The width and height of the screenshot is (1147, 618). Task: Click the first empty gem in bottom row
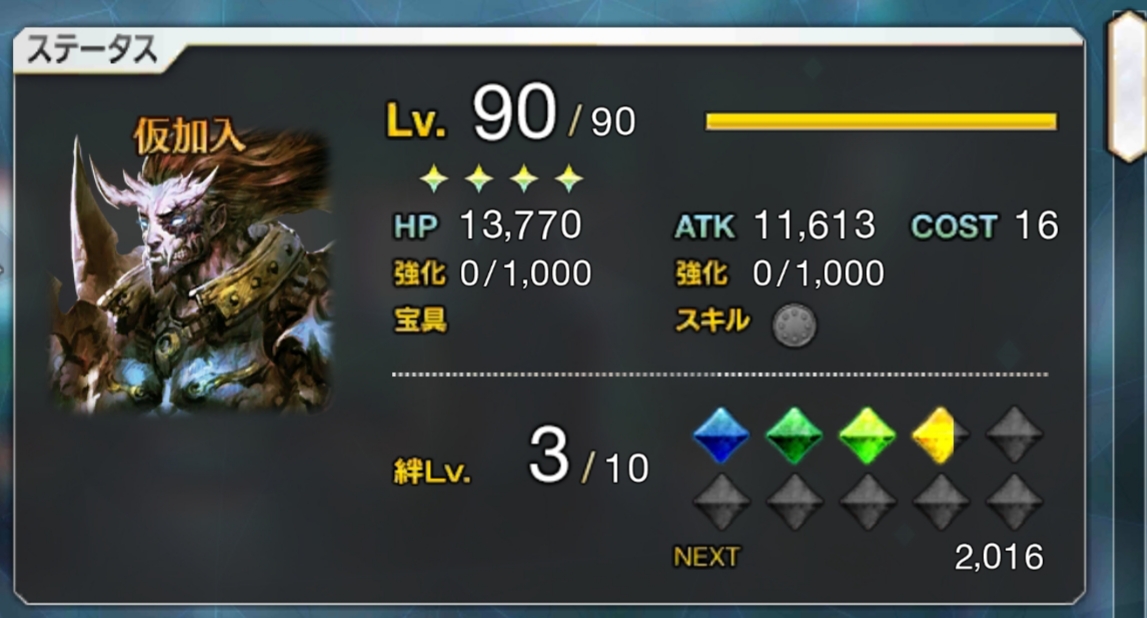click(x=721, y=502)
